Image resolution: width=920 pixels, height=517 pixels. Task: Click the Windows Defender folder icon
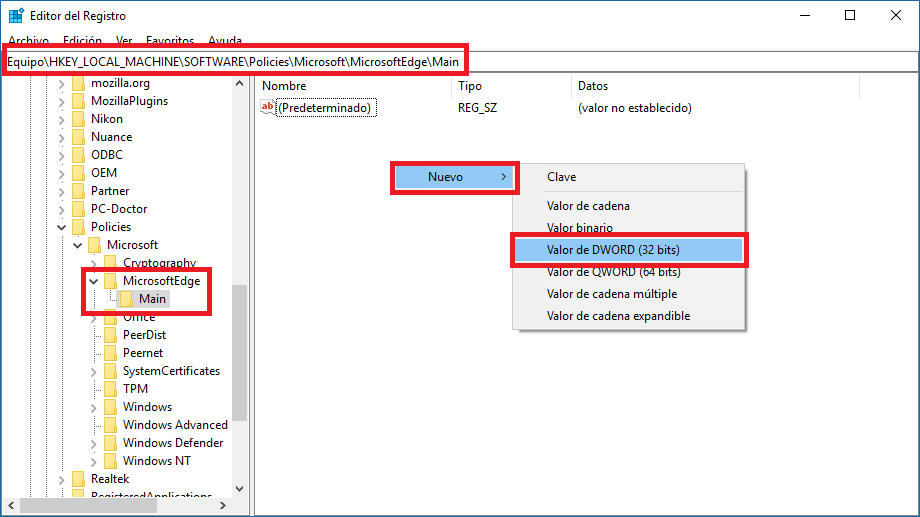point(110,443)
